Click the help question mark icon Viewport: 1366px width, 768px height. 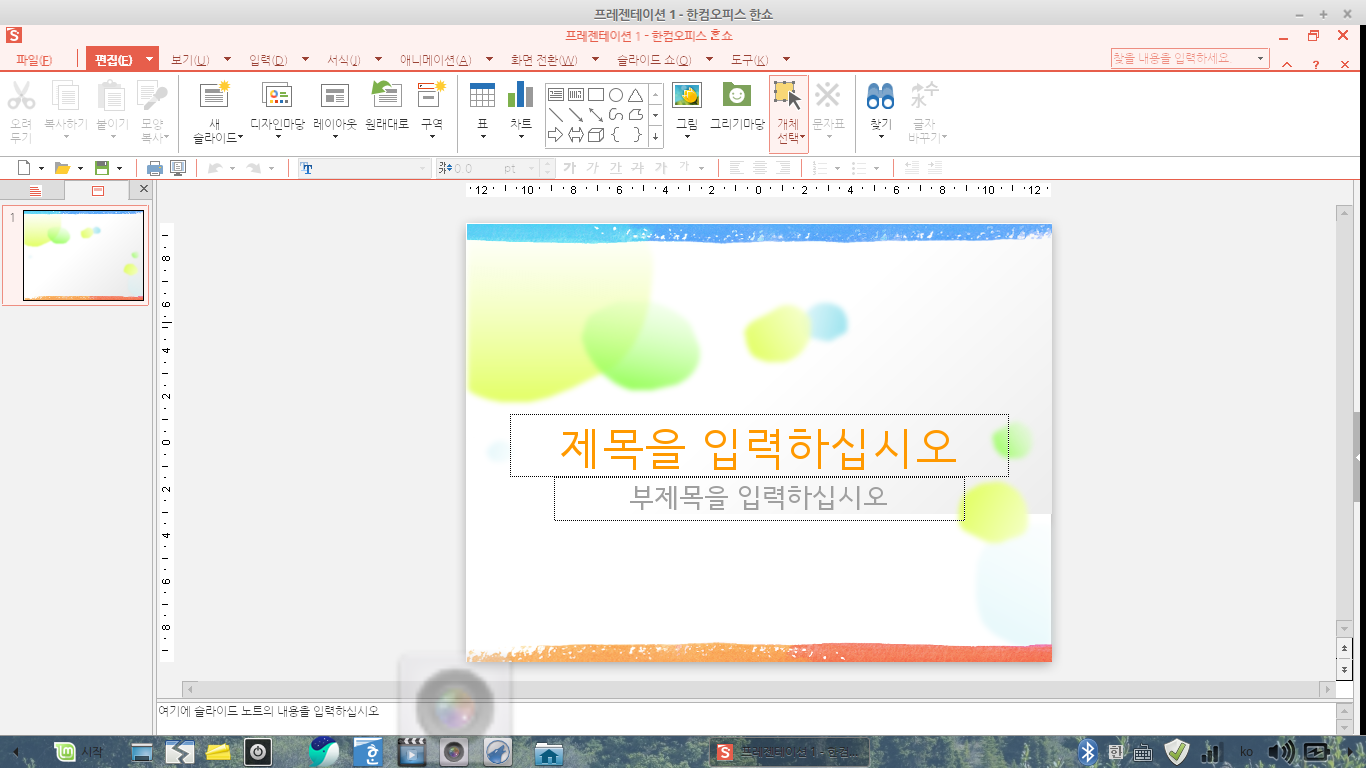coord(1316,64)
